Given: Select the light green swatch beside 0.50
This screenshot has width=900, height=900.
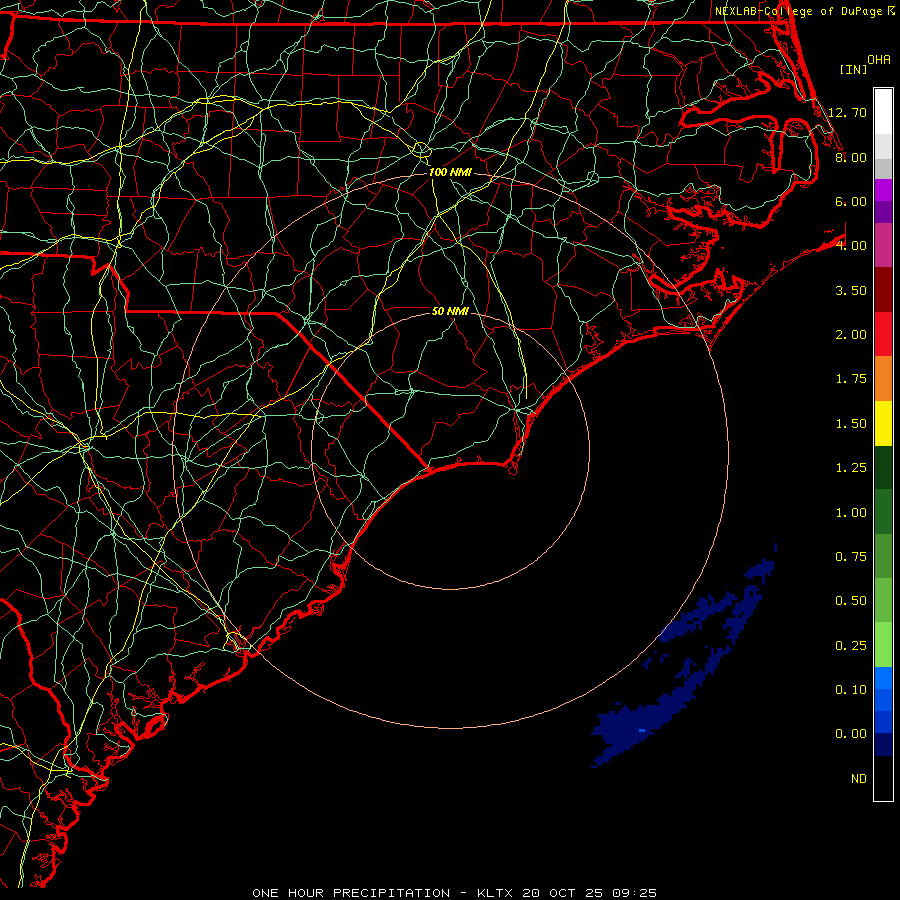Looking at the screenshot, I should pos(883,601).
